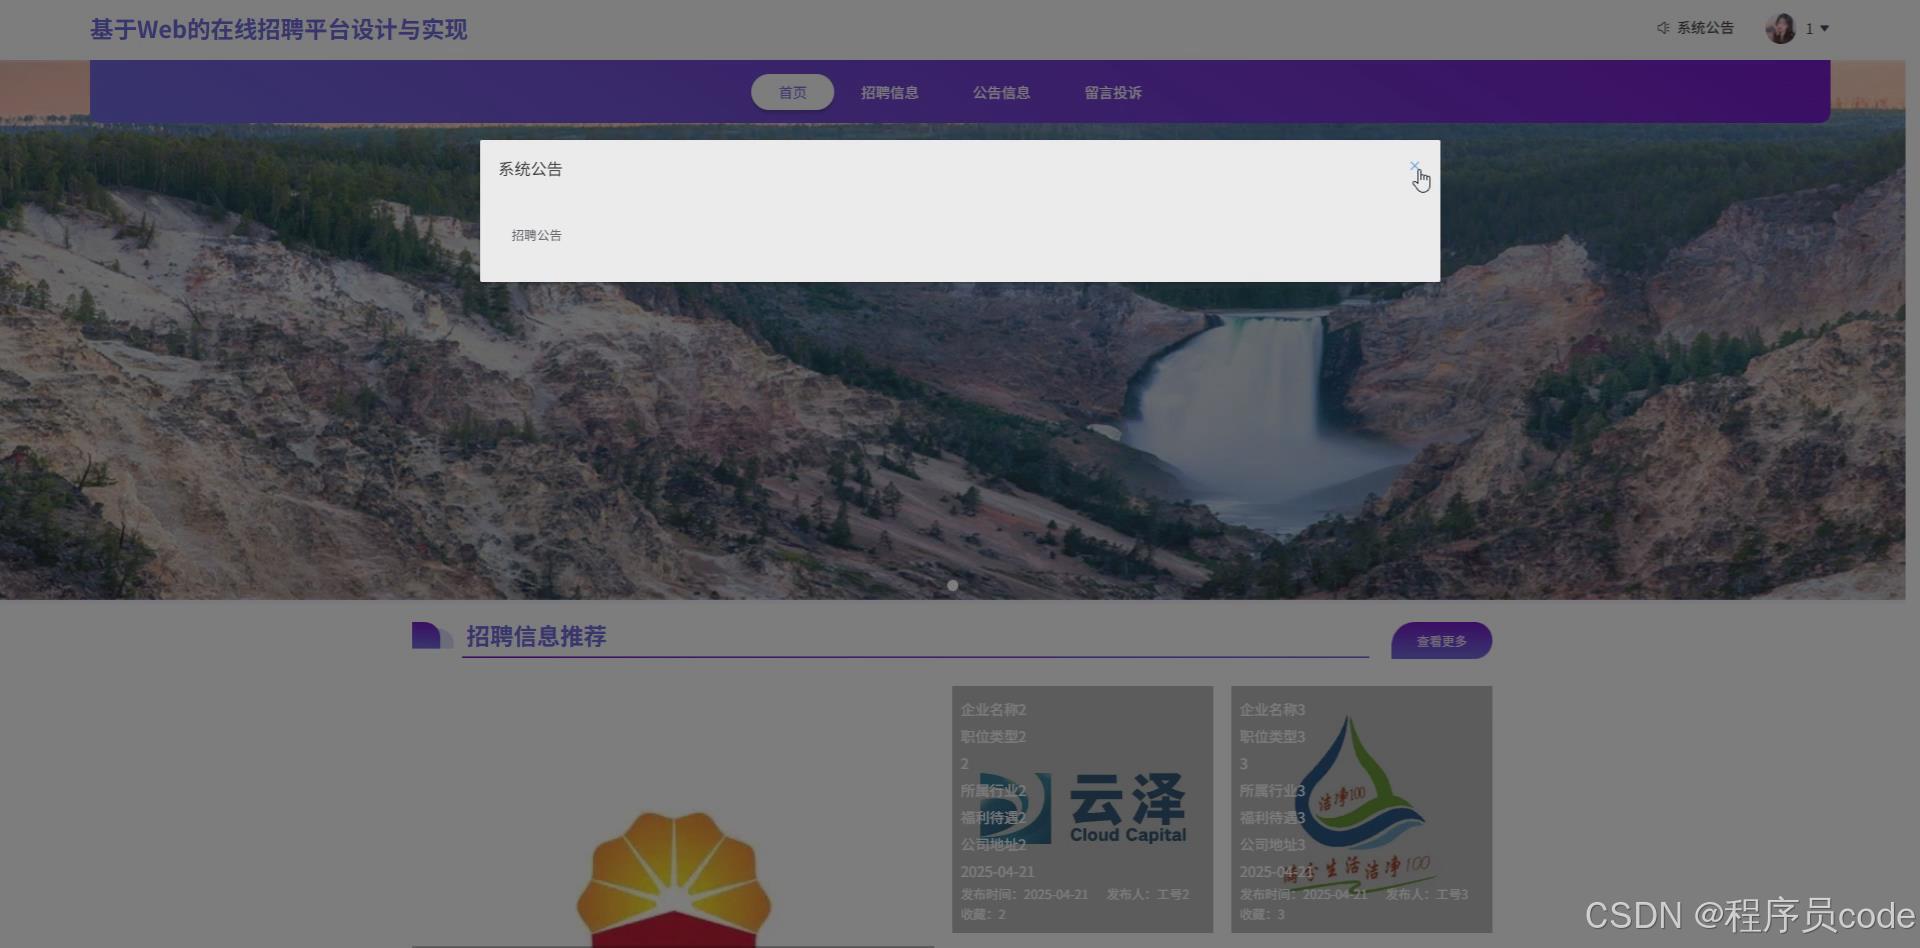Open the 公告信息 tab
The image size is (1920, 948).
1001,92
